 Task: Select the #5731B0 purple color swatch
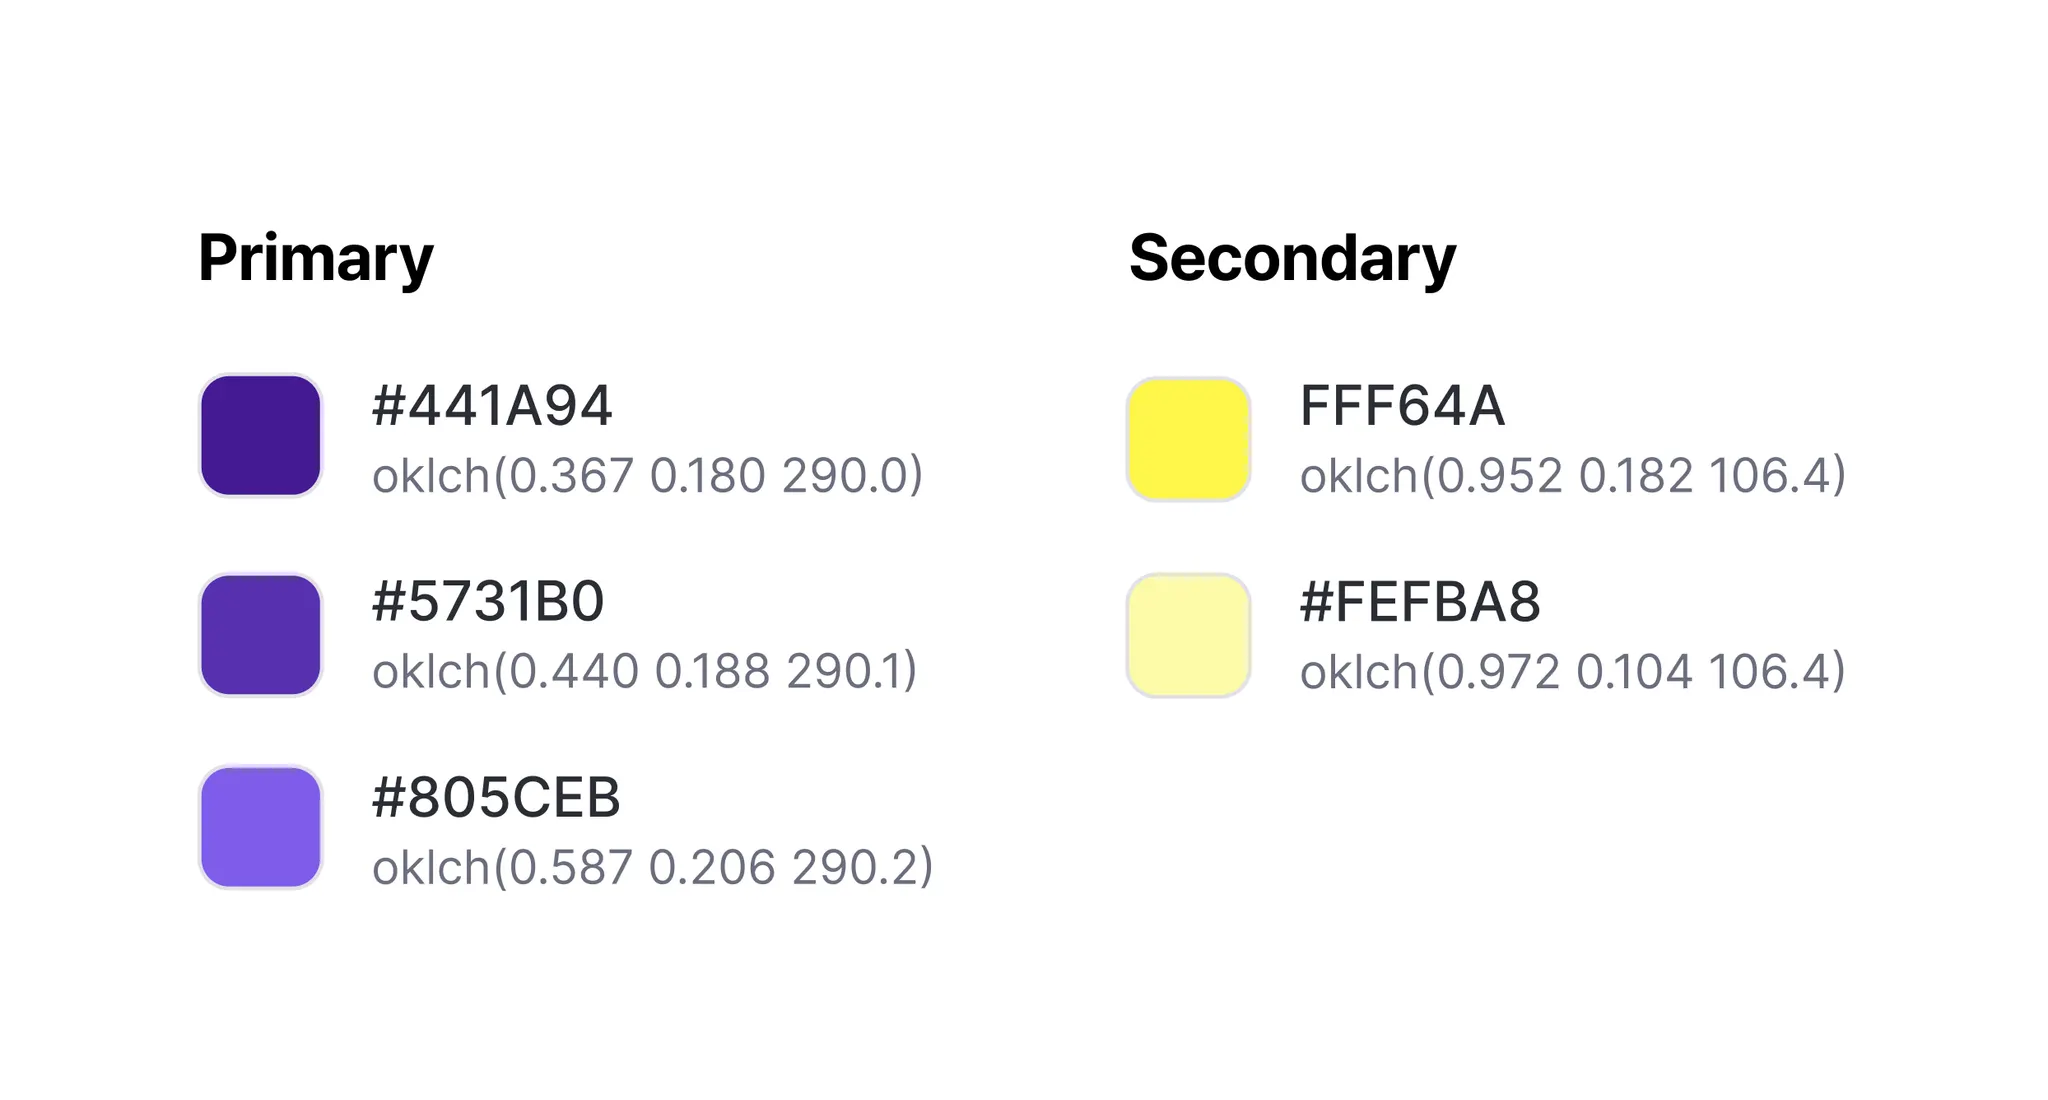[260, 634]
